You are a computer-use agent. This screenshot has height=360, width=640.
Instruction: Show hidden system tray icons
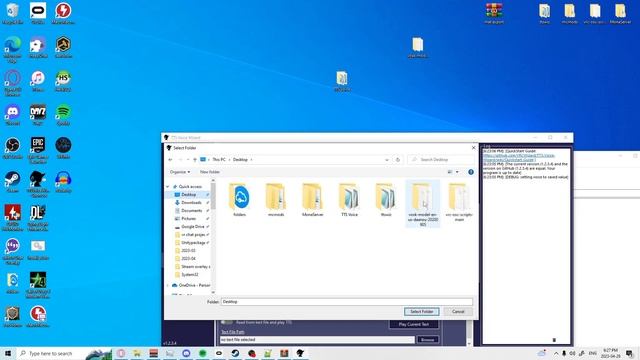[556, 353]
